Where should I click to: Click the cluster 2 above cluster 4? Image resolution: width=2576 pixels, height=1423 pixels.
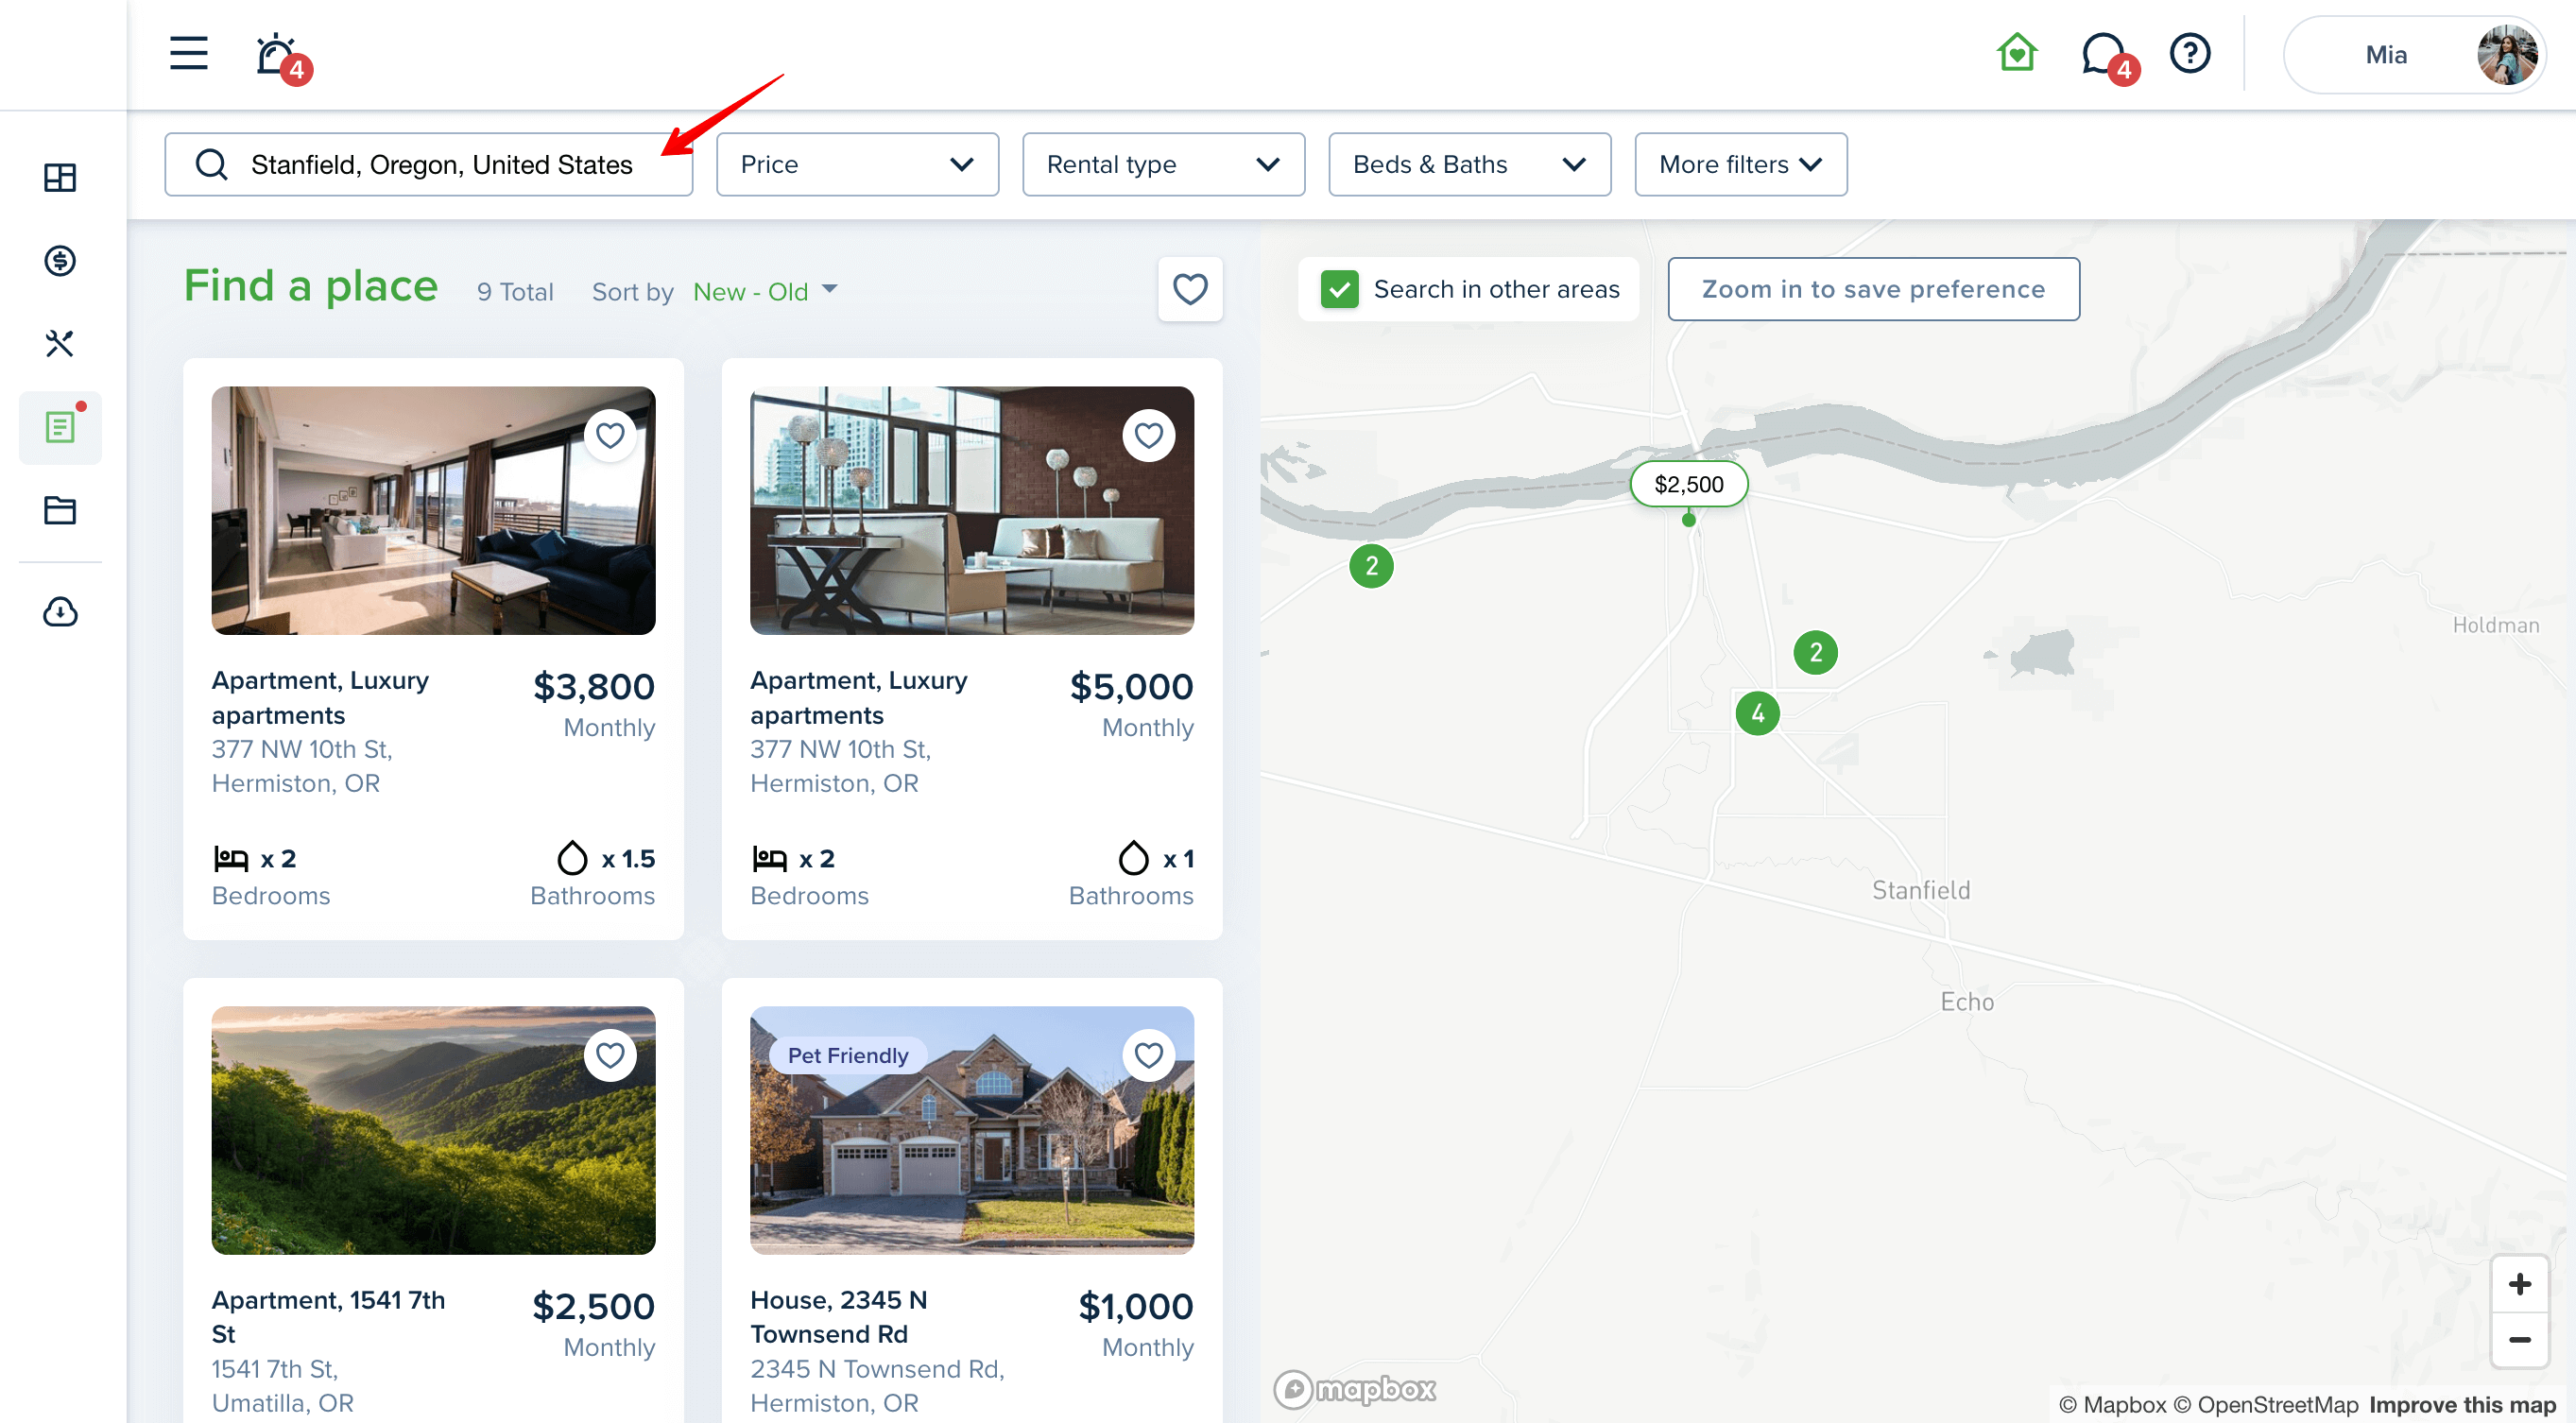(1815, 652)
